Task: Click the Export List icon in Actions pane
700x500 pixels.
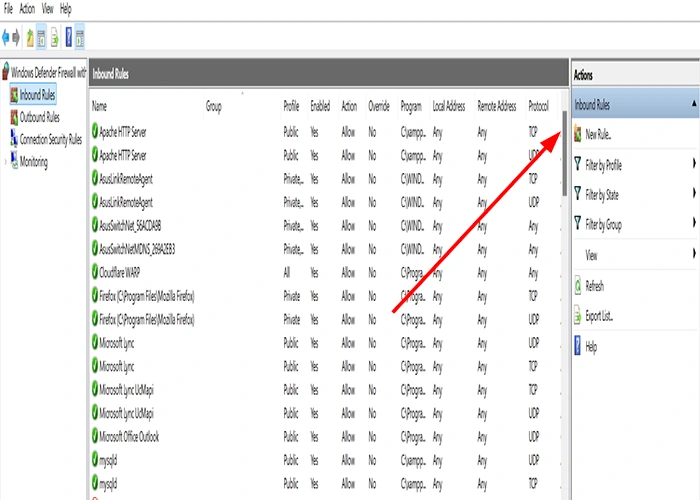Action: 578,315
